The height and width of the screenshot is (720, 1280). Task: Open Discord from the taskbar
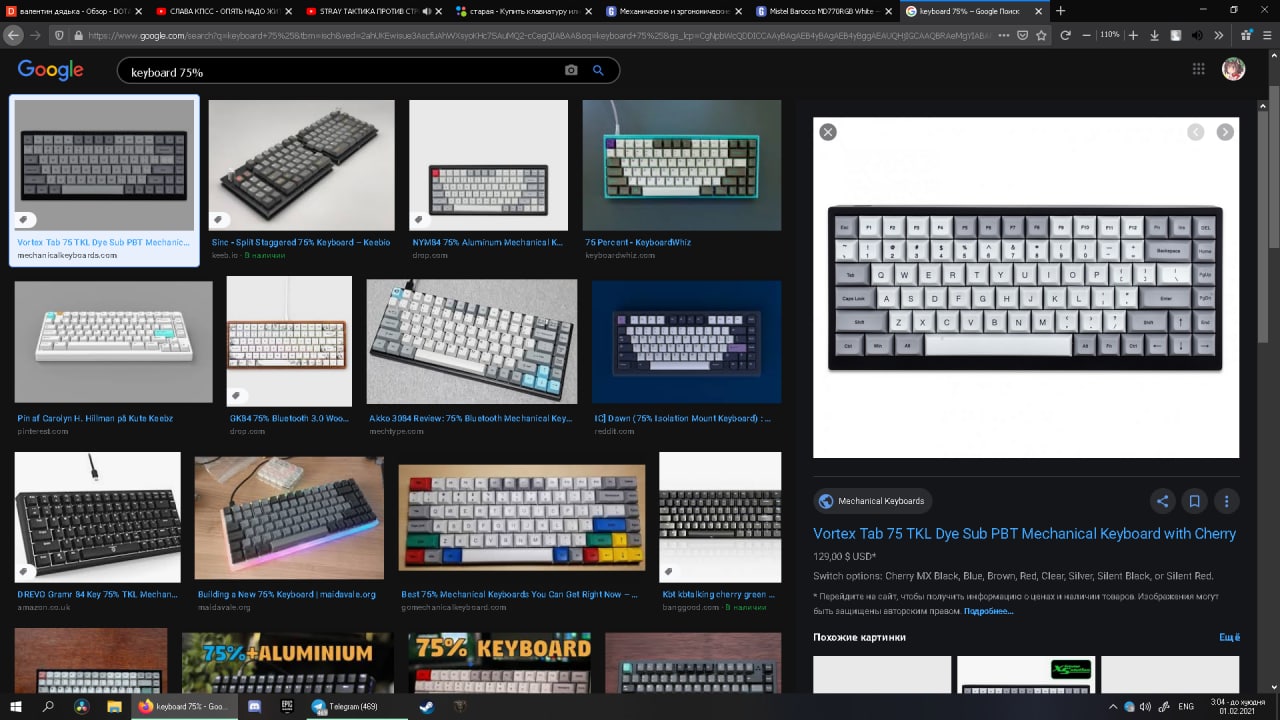point(253,706)
